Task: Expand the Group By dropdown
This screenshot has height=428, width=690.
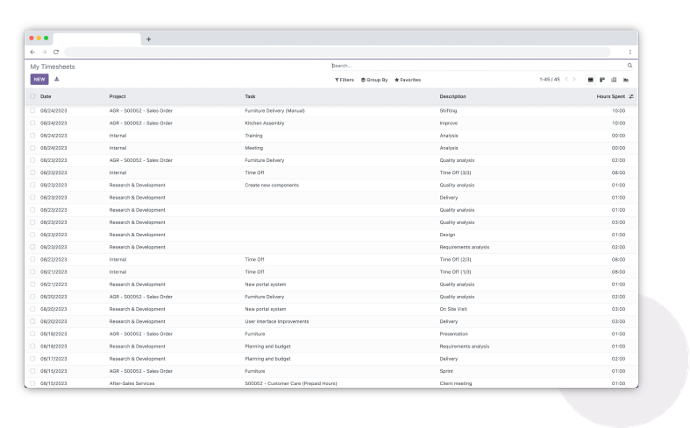Action: coord(374,79)
